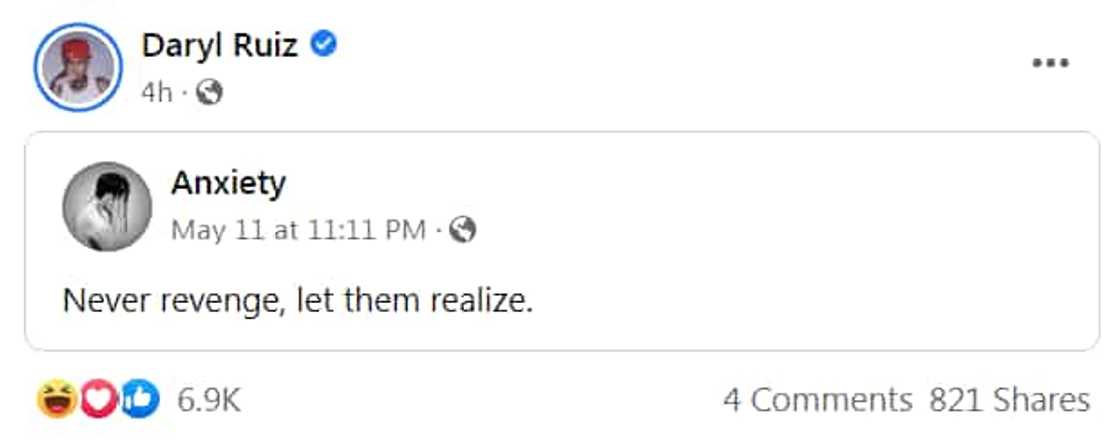Click the public globe icon under Daryl Ruiz
The image size is (1120, 441).
[209, 93]
